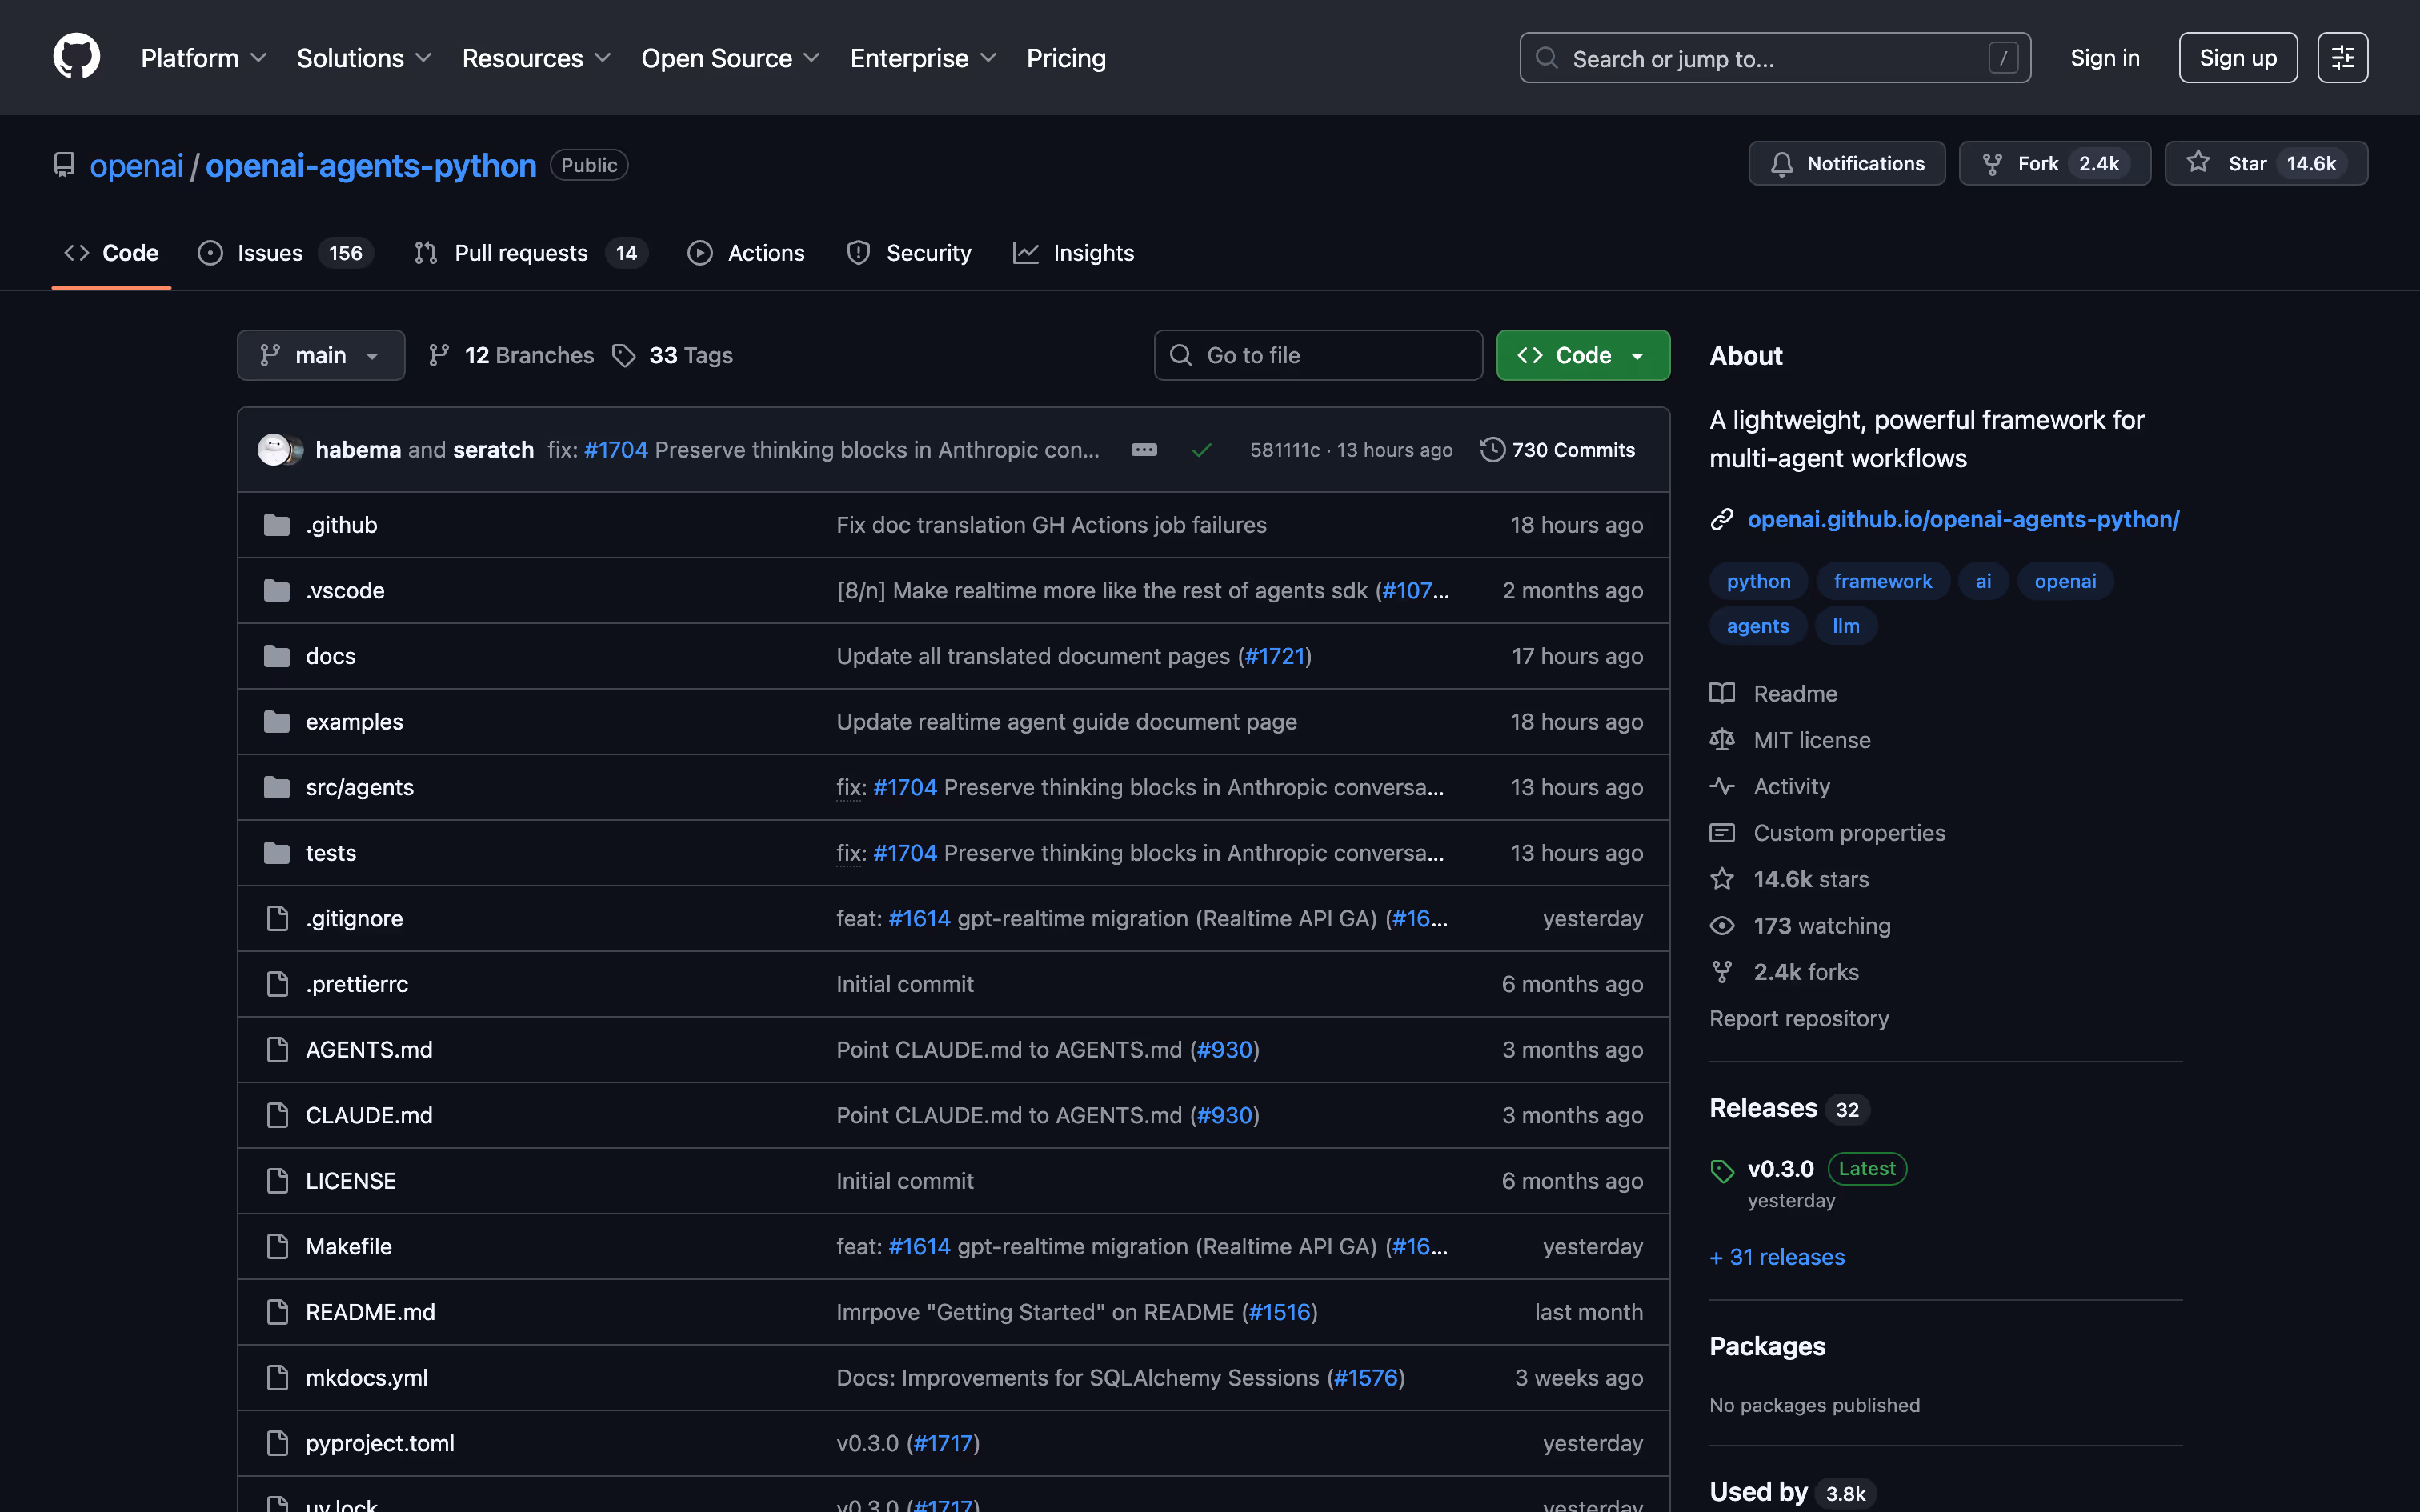Click the green check status icon
Screen dimensions: 2420x1512
[x=1201, y=450]
